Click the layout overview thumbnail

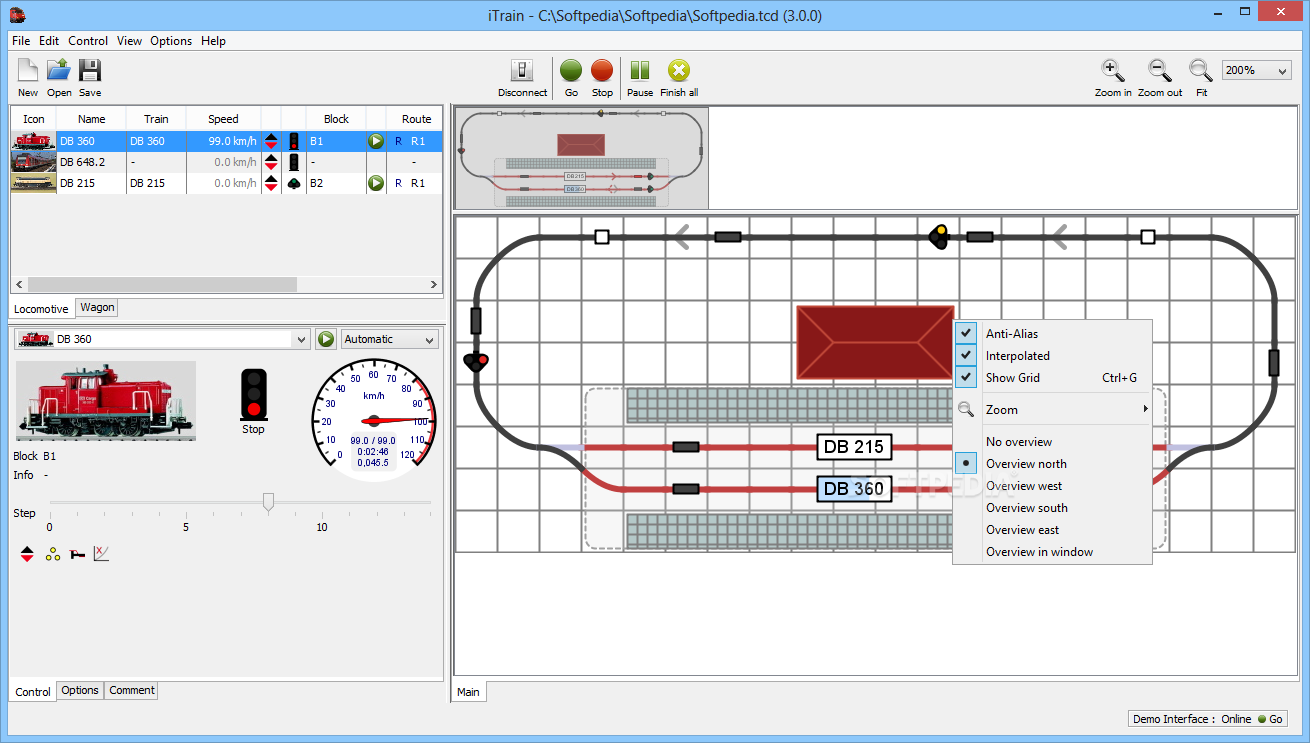(x=581, y=158)
